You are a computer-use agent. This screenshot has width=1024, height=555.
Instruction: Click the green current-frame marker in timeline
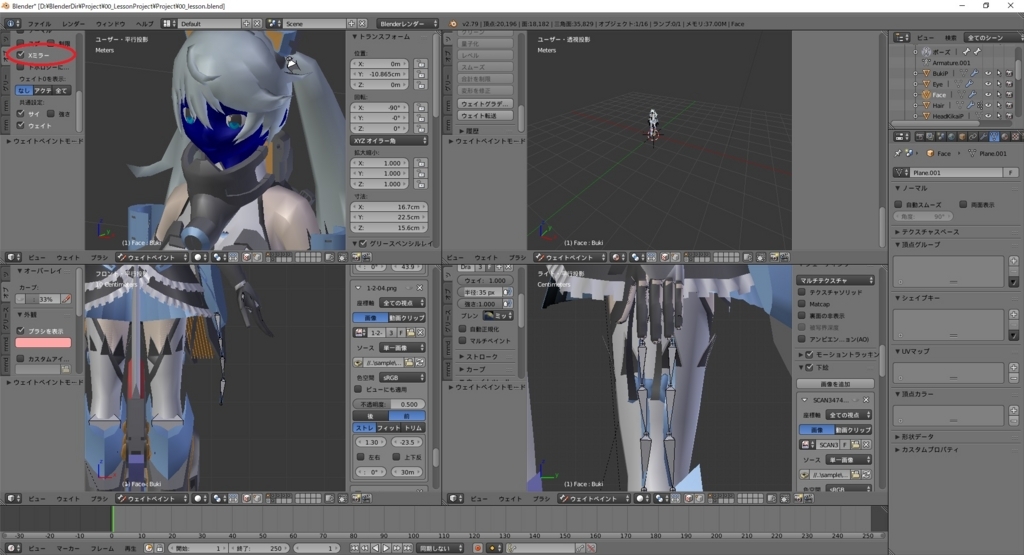click(112, 520)
